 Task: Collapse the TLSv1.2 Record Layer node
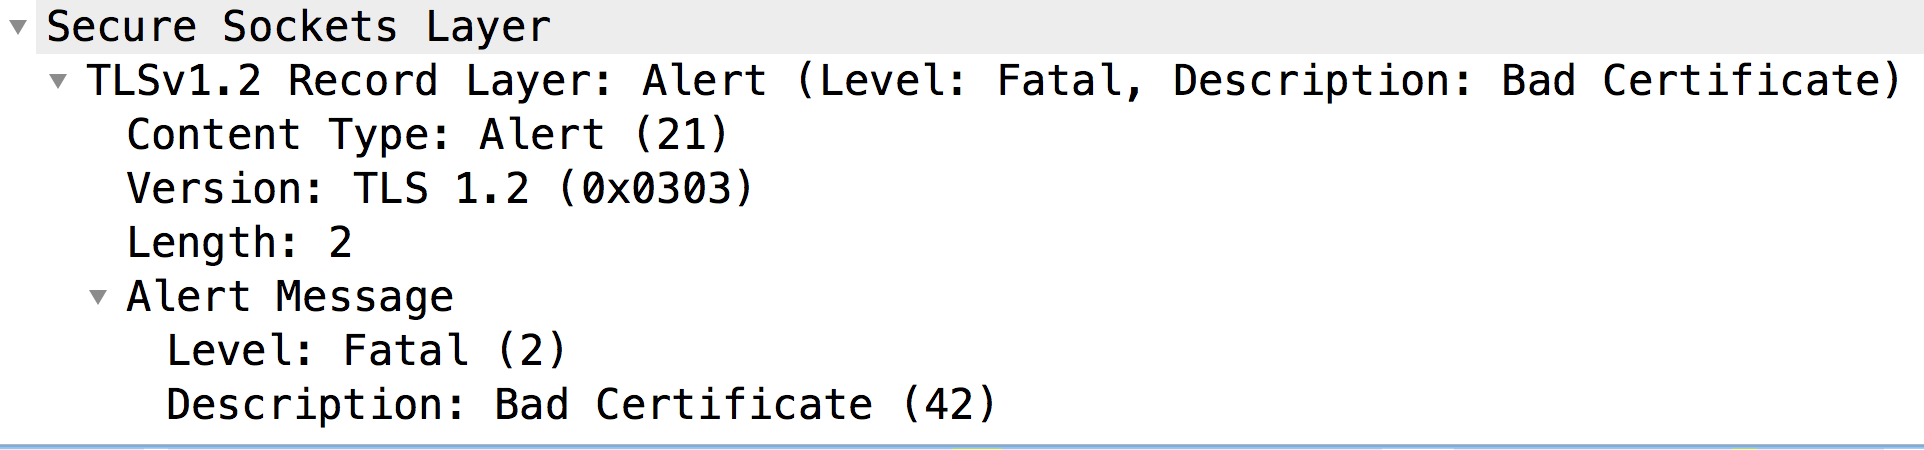coord(58,81)
